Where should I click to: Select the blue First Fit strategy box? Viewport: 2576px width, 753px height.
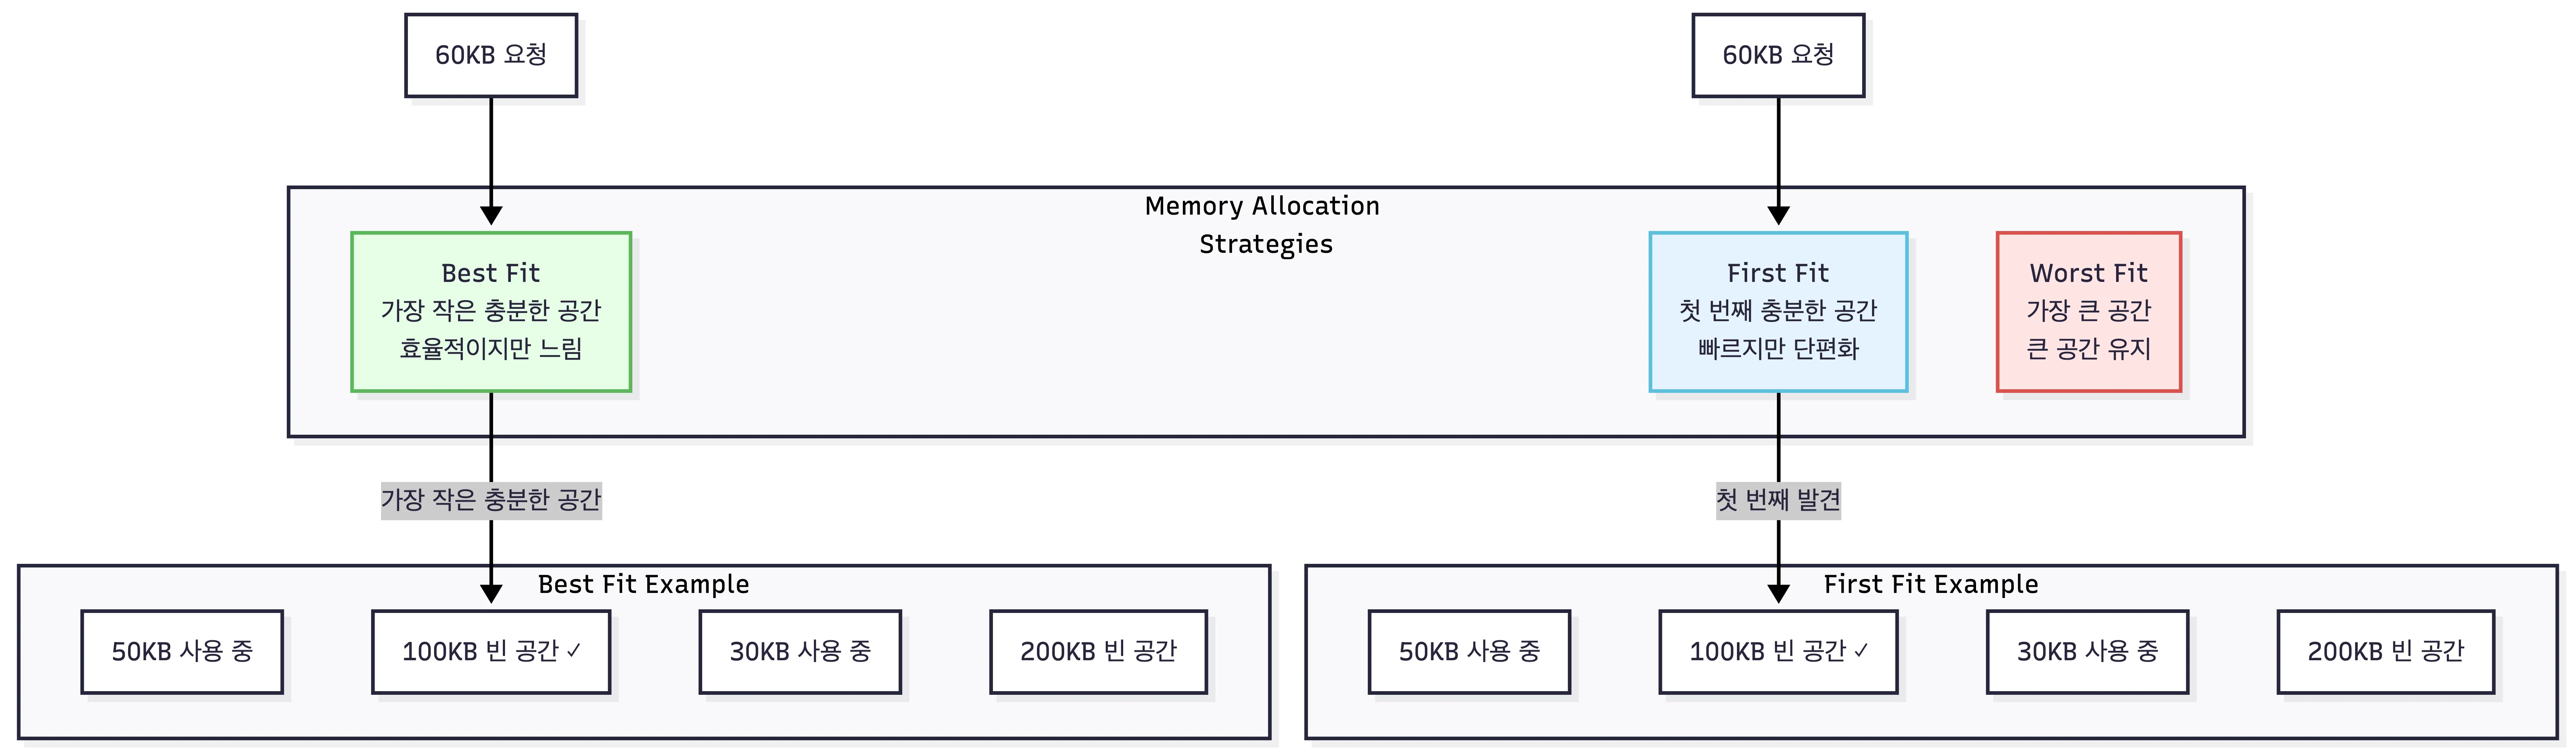[x=1778, y=311]
